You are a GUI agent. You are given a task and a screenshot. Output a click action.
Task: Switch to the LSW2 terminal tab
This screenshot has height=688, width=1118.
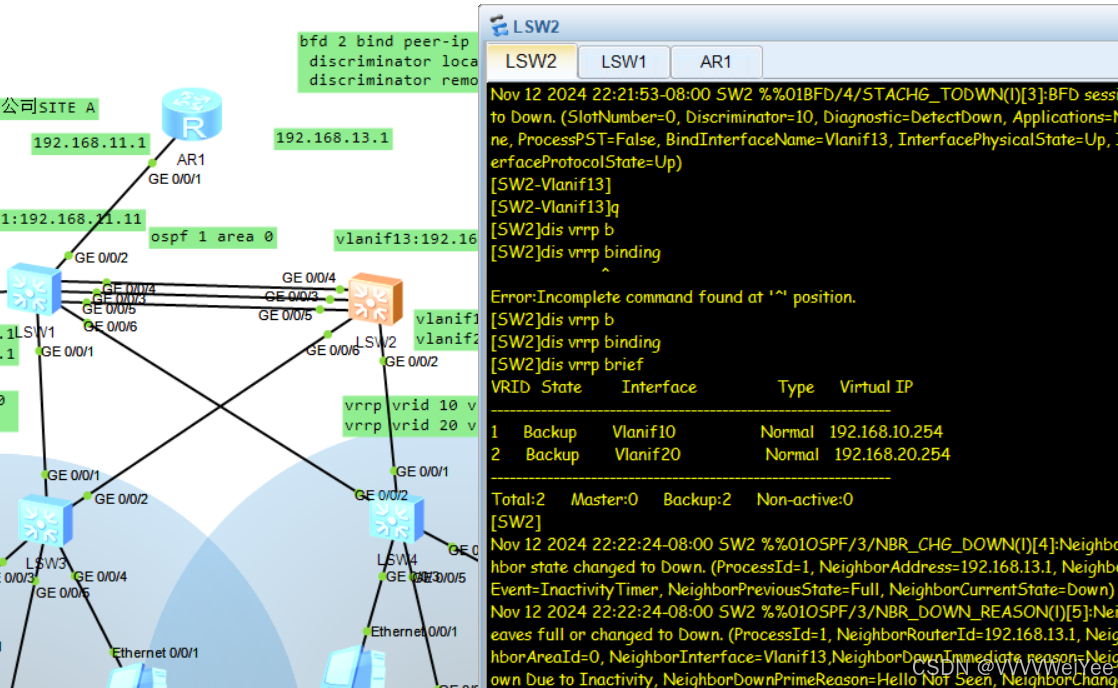coord(531,61)
